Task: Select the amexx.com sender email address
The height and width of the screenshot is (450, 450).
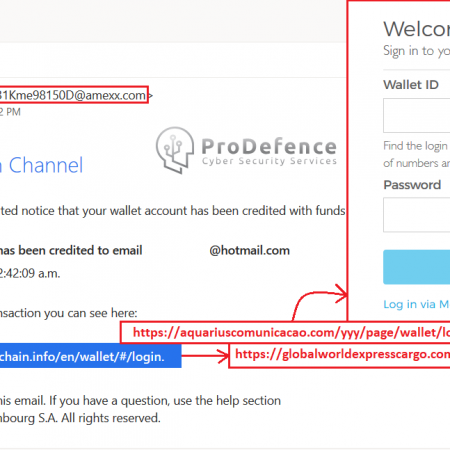Action: (73, 95)
